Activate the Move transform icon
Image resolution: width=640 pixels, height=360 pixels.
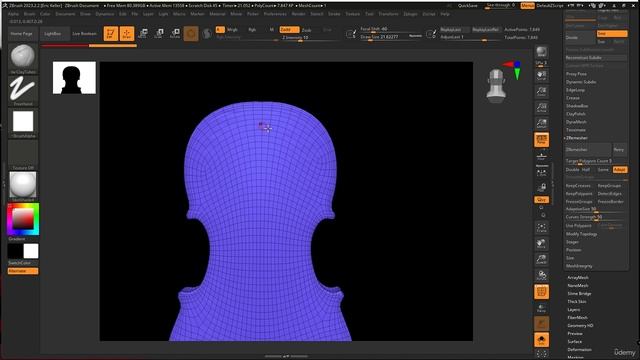[x=143, y=33]
